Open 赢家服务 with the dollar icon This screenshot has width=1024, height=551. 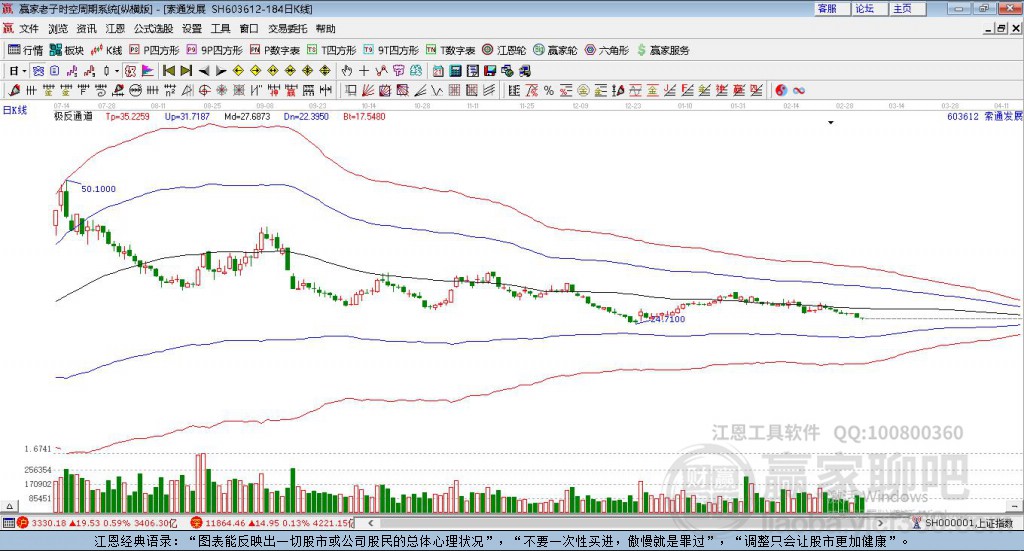tap(663, 50)
